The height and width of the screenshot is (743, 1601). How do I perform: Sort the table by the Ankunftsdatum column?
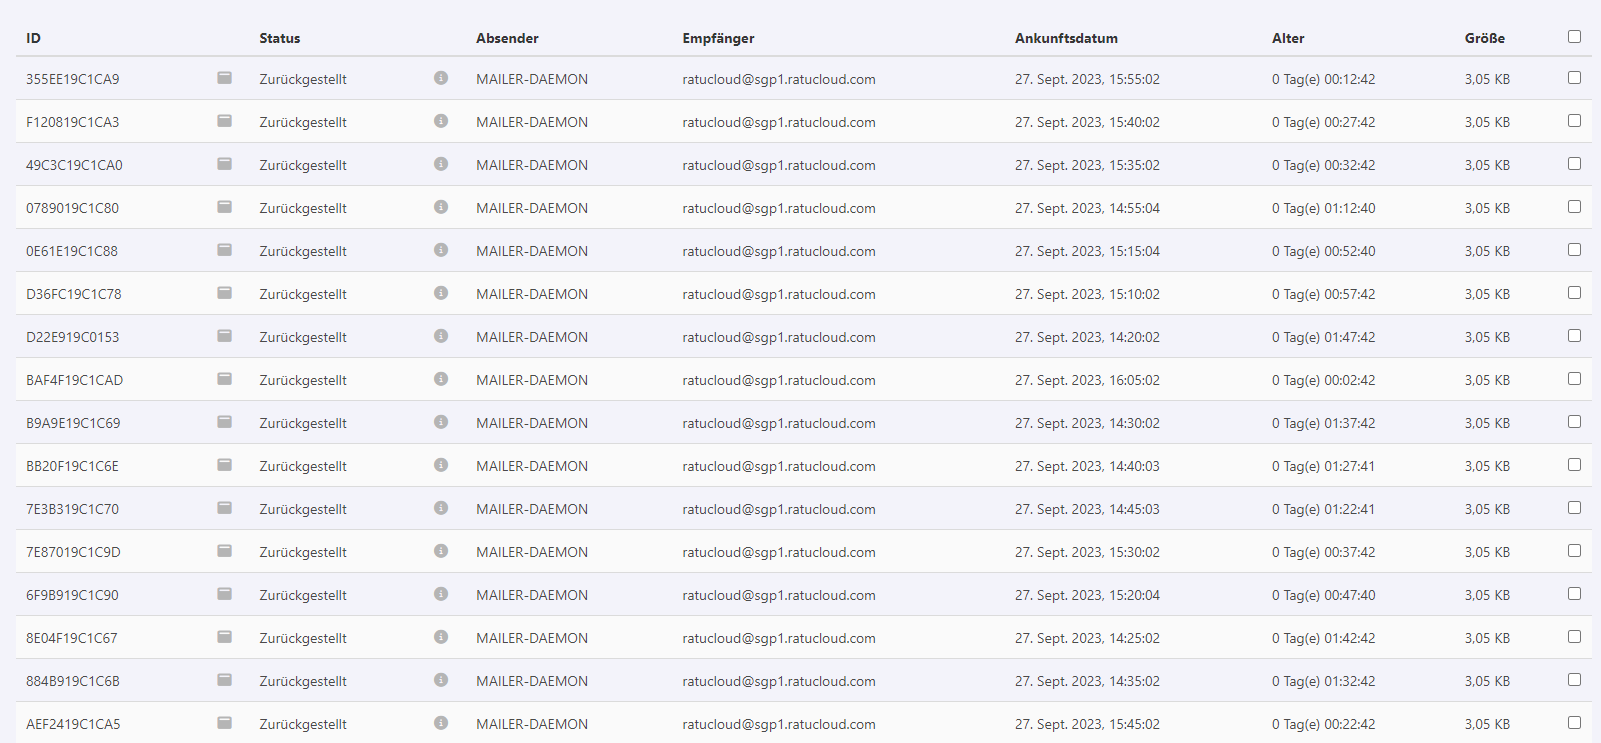pyautogui.click(x=1066, y=38)
